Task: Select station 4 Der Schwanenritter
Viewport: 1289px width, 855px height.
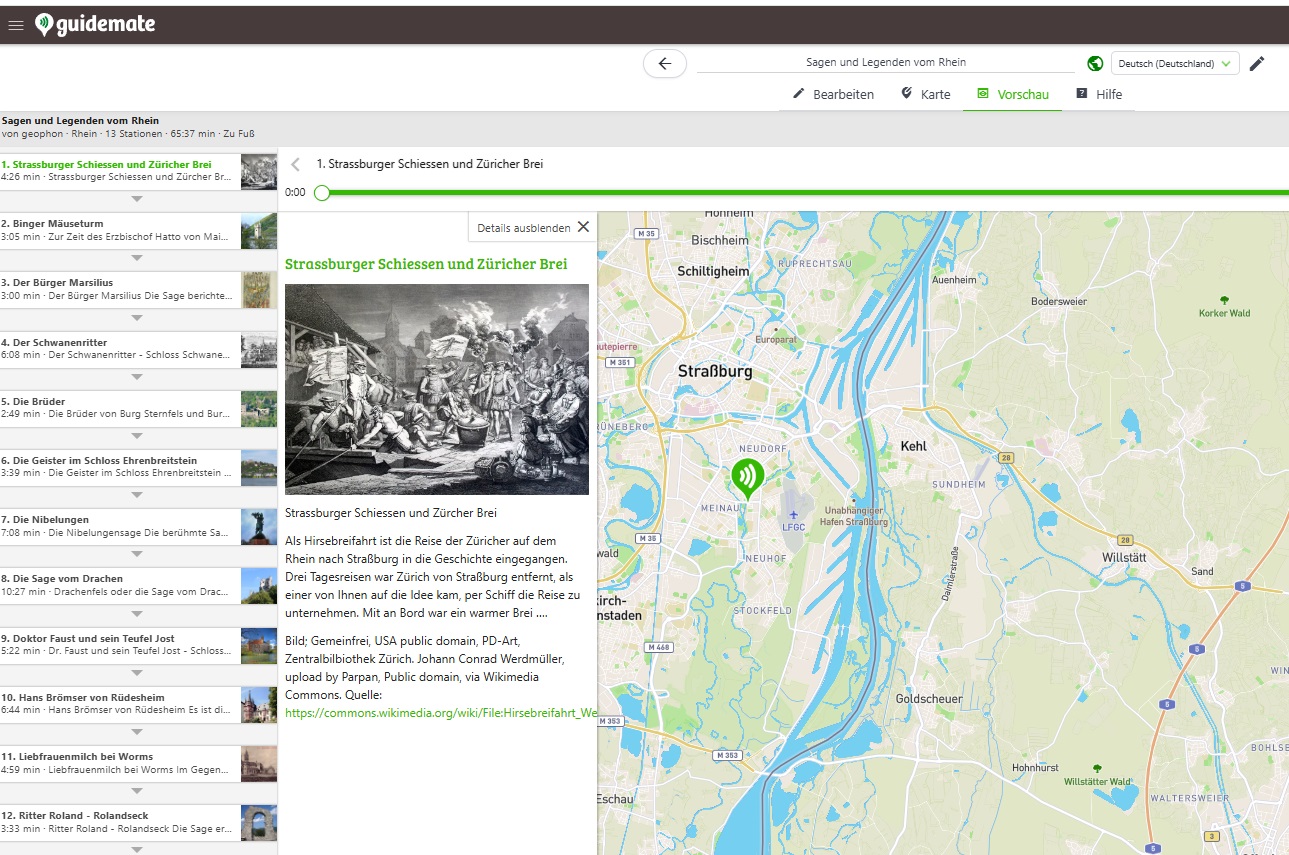Action: pyautogui.click(x=138, y=348)
